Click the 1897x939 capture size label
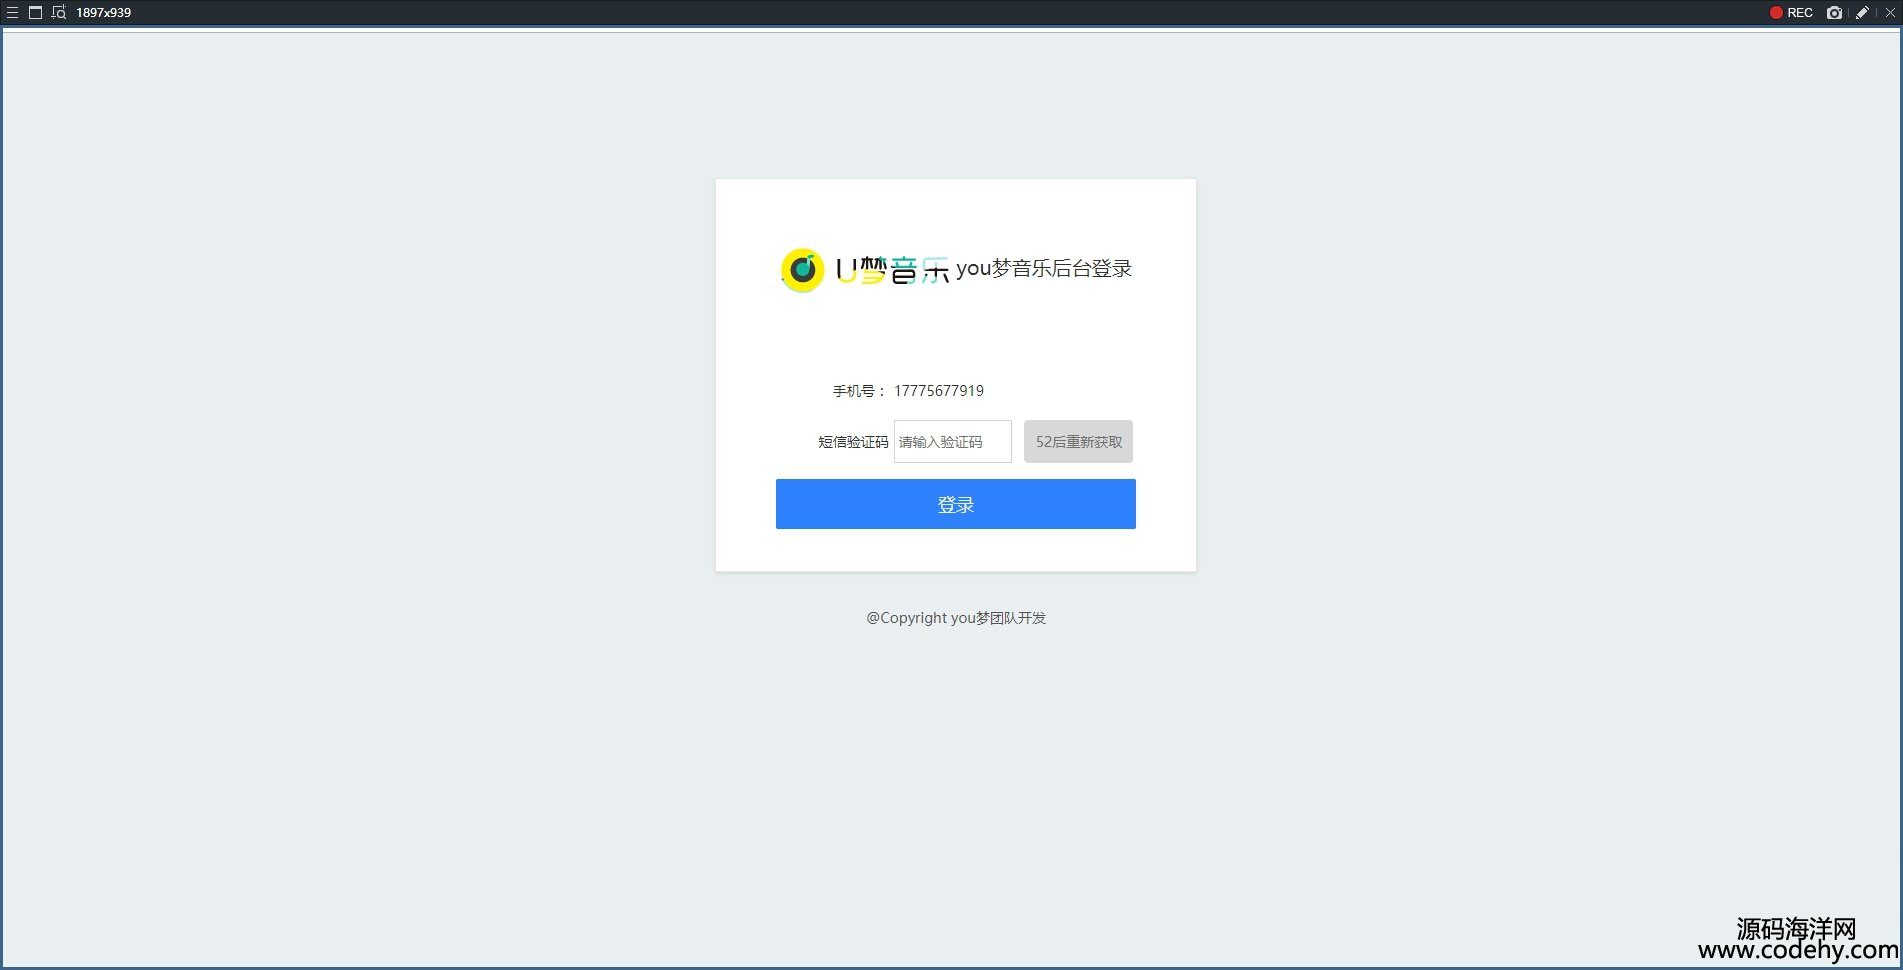The image size is (1903, 970). point(104,13)
